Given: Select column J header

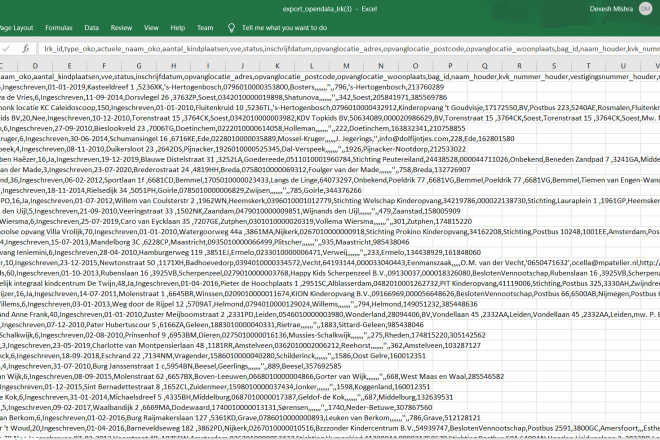Looking at the screenshot, I should [x=242, y=66].
